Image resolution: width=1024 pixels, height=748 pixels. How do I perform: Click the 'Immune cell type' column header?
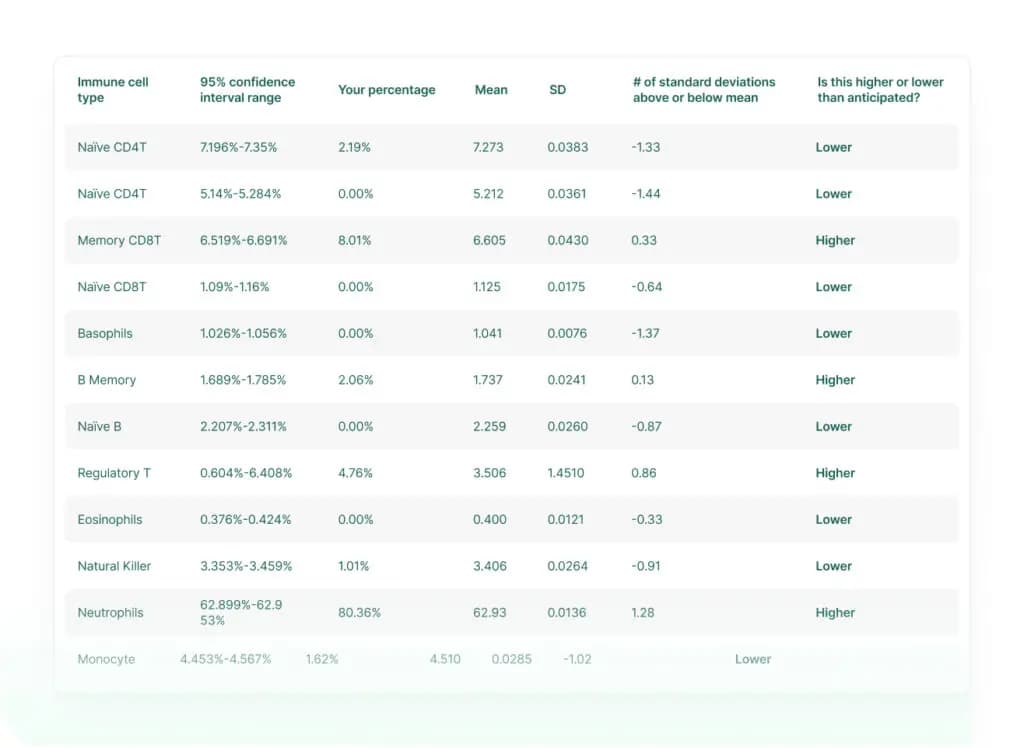[113, 89]
